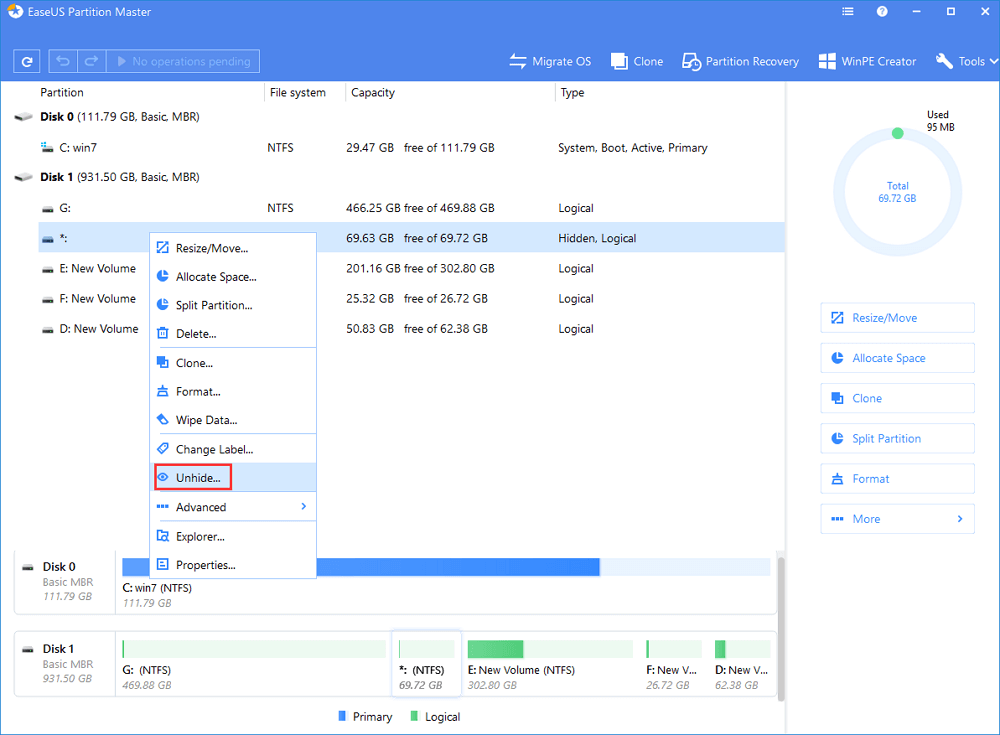Click the help question mark icon
Screen dimensions: 1000x735
click(881, 11)
